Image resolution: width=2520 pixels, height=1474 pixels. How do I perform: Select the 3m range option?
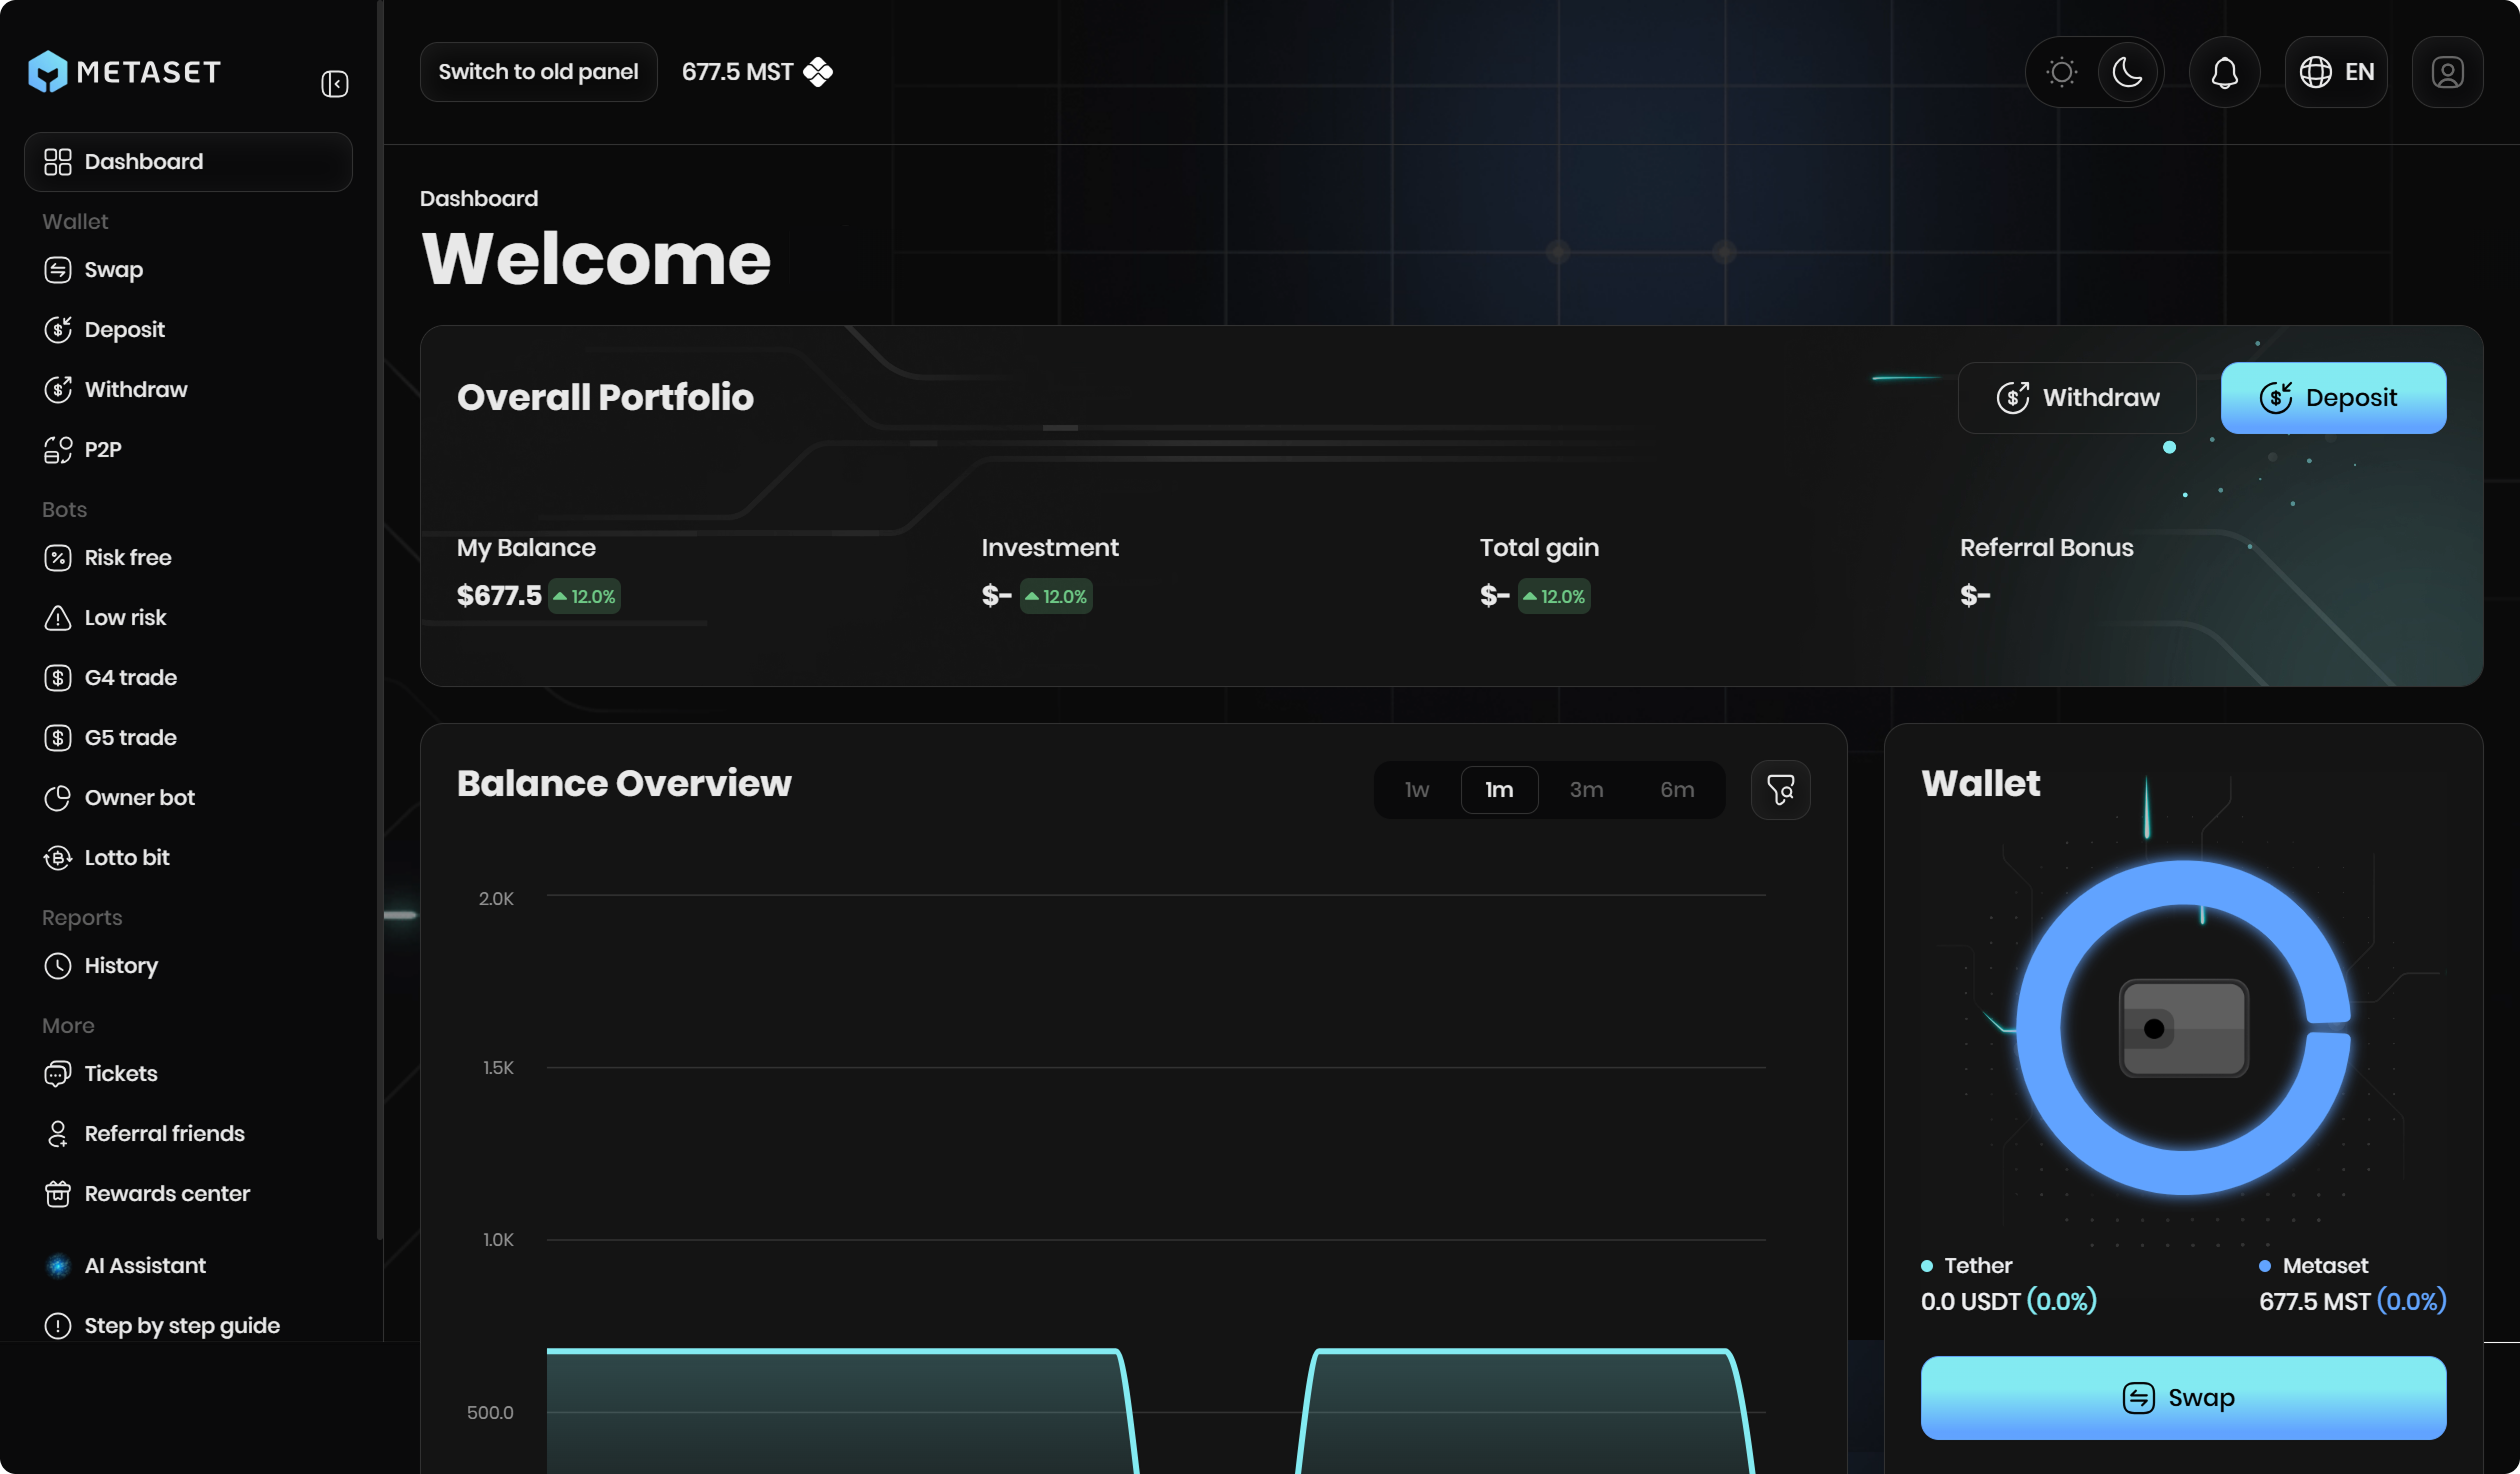1586,790
